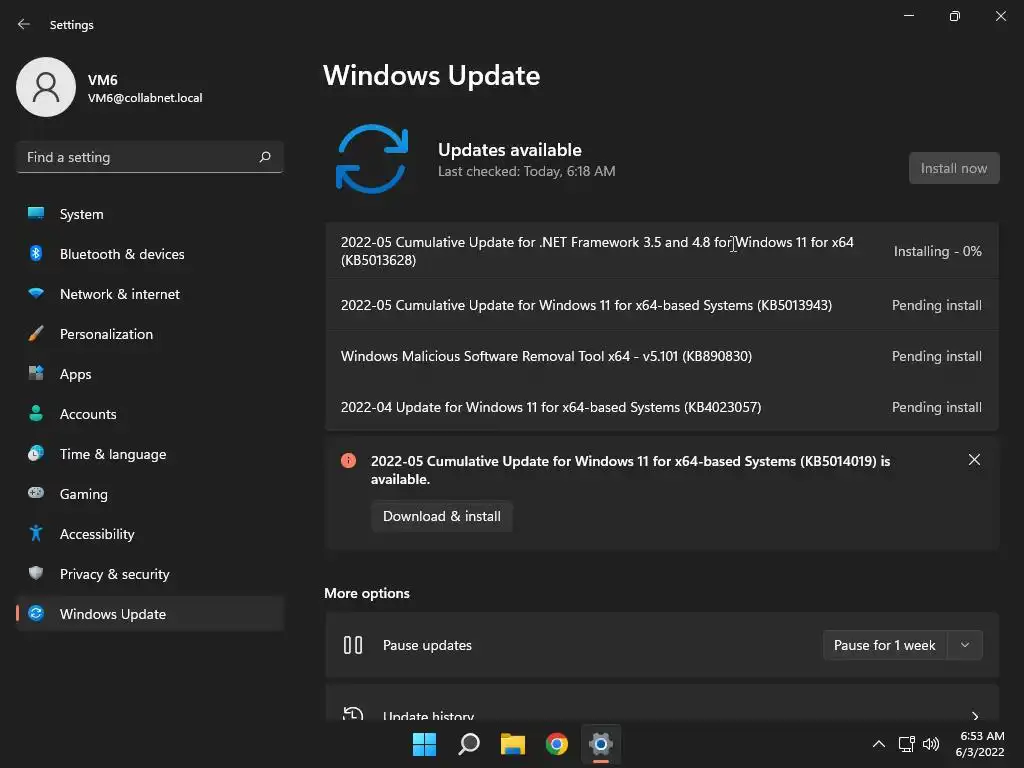1024x768 pixels.
Task: Dismiss the KB5014019 available notice
Action: point(974,460)
